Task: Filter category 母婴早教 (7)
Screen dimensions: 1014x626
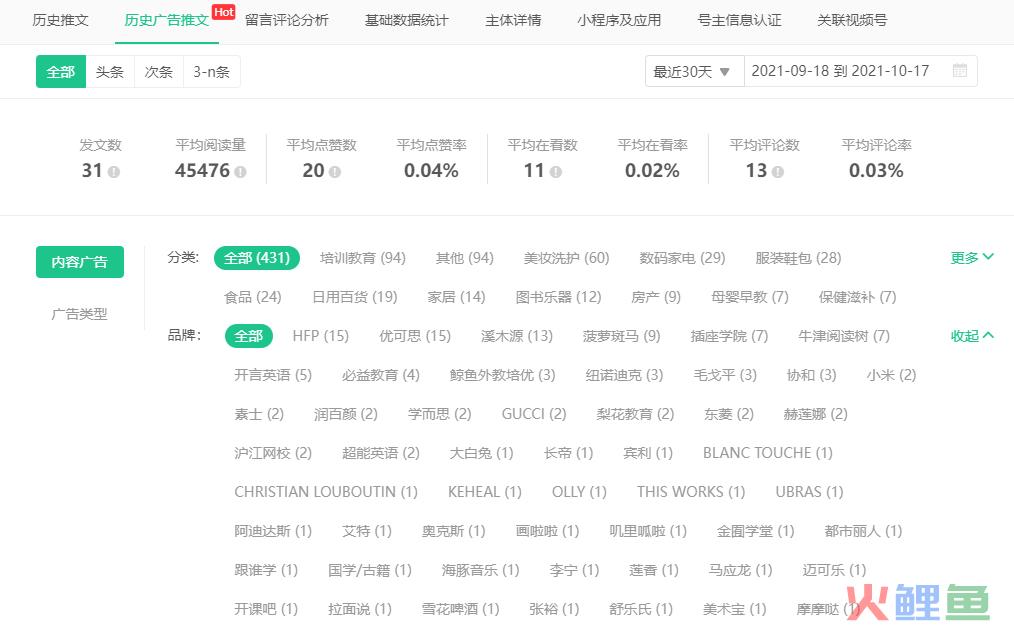Action: pyautogui.click(x=750, y=297)
